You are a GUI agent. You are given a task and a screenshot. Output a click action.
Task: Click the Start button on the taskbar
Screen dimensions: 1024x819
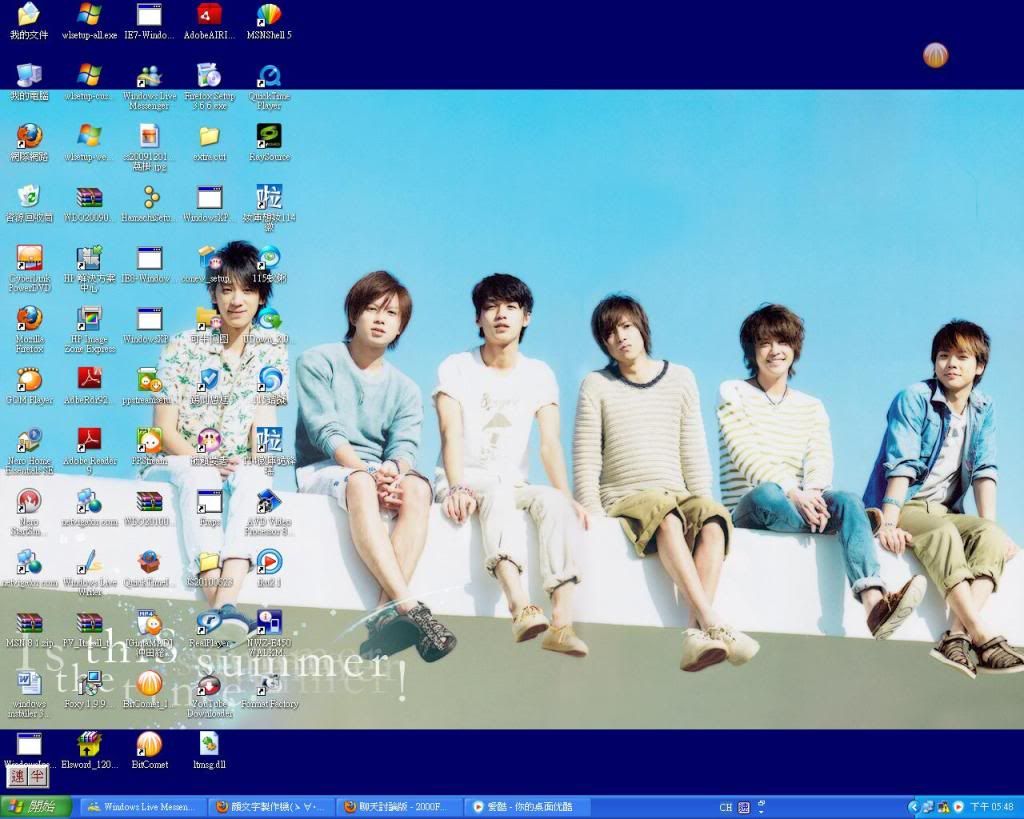36,807
